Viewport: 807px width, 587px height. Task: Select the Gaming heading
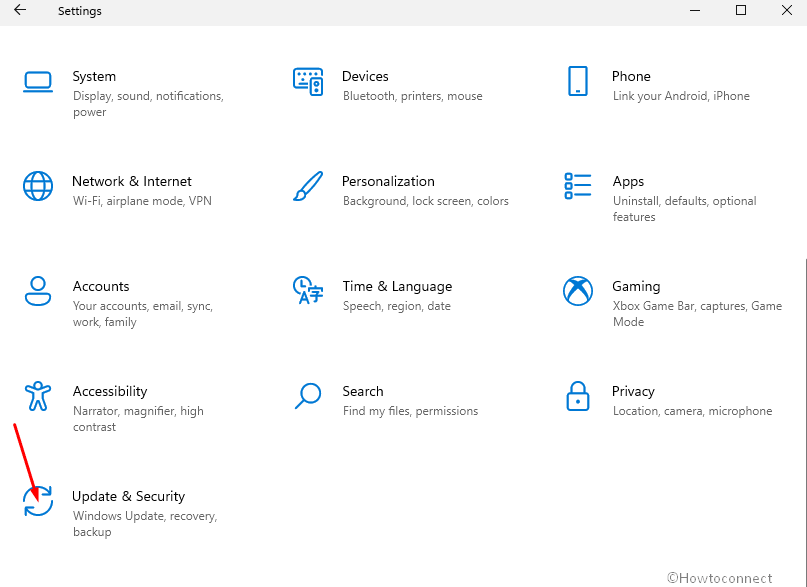tap(636, 287)
